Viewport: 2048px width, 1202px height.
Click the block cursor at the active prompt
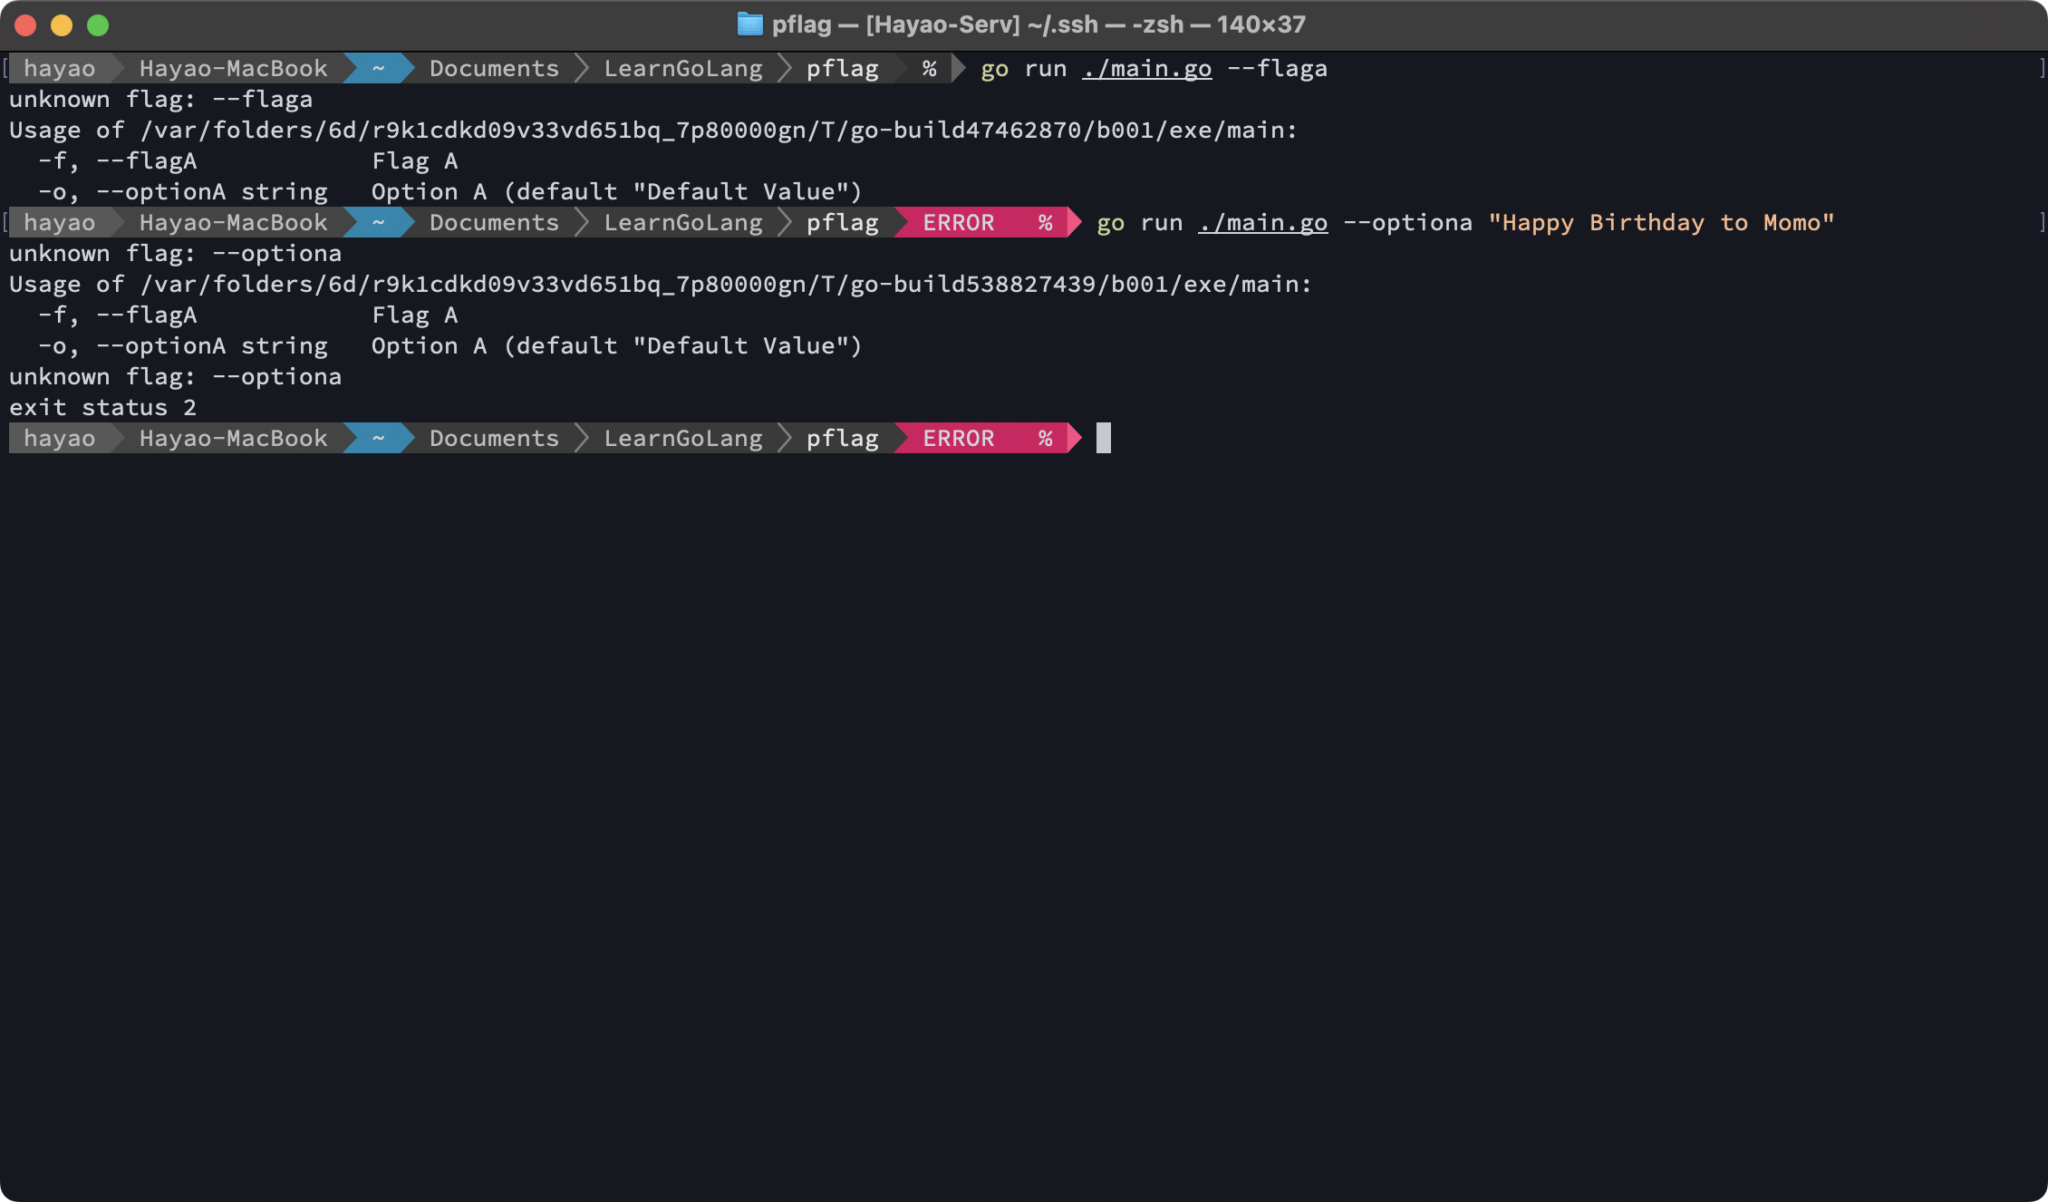pos(1104,437)
